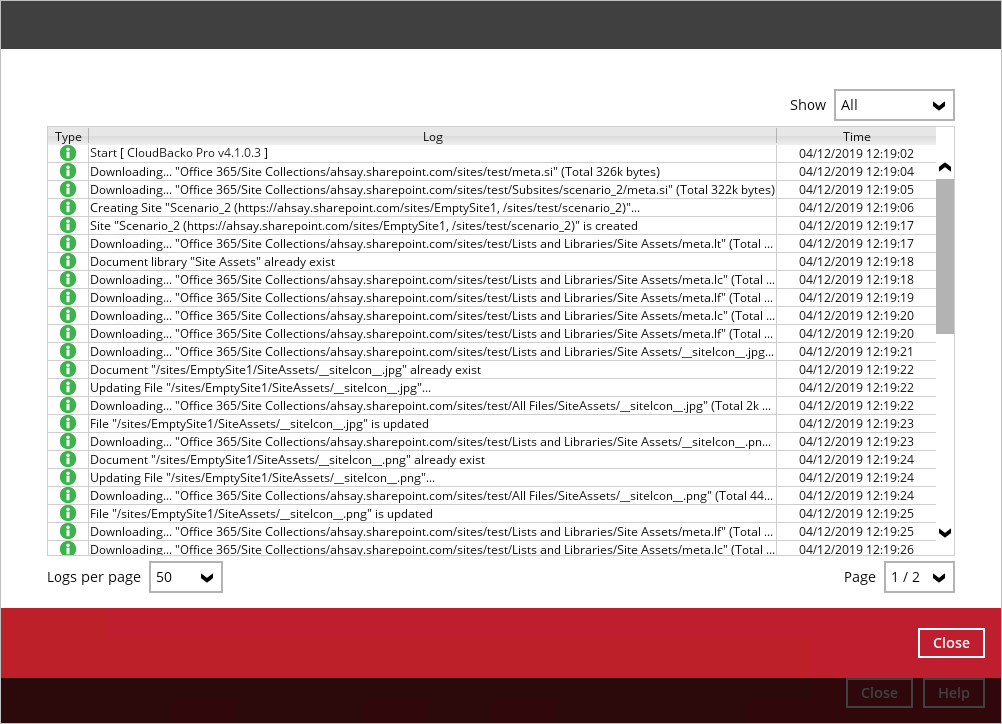Click time cell 04/12/2019 12:19:26

tap(856, 549)
